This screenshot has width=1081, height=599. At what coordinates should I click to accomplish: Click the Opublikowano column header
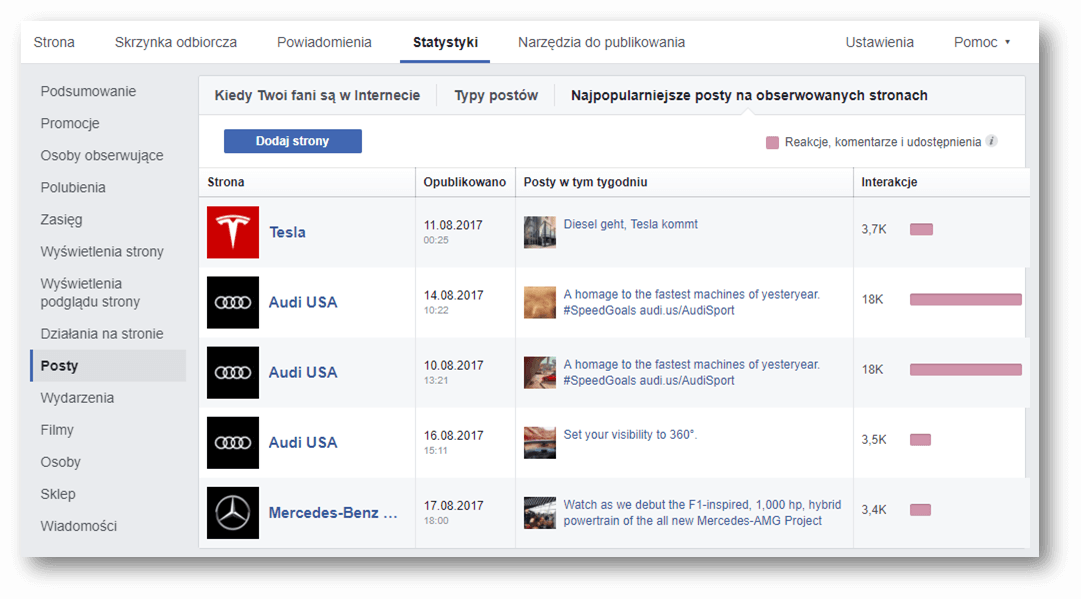pyautogui.click(x=465, y=182)
